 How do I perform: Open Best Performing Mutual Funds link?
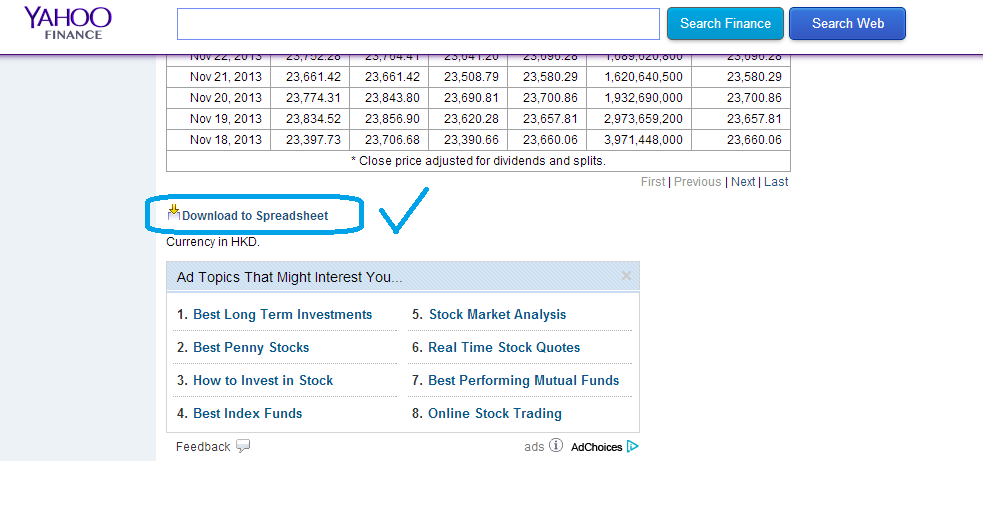click(x=523, y=381)
